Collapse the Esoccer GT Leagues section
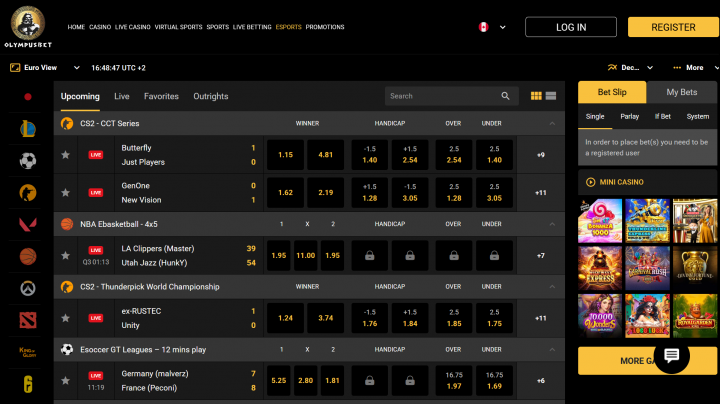This screenshot has height=404, width=720. pyautogui.click(x=552, y=349)
